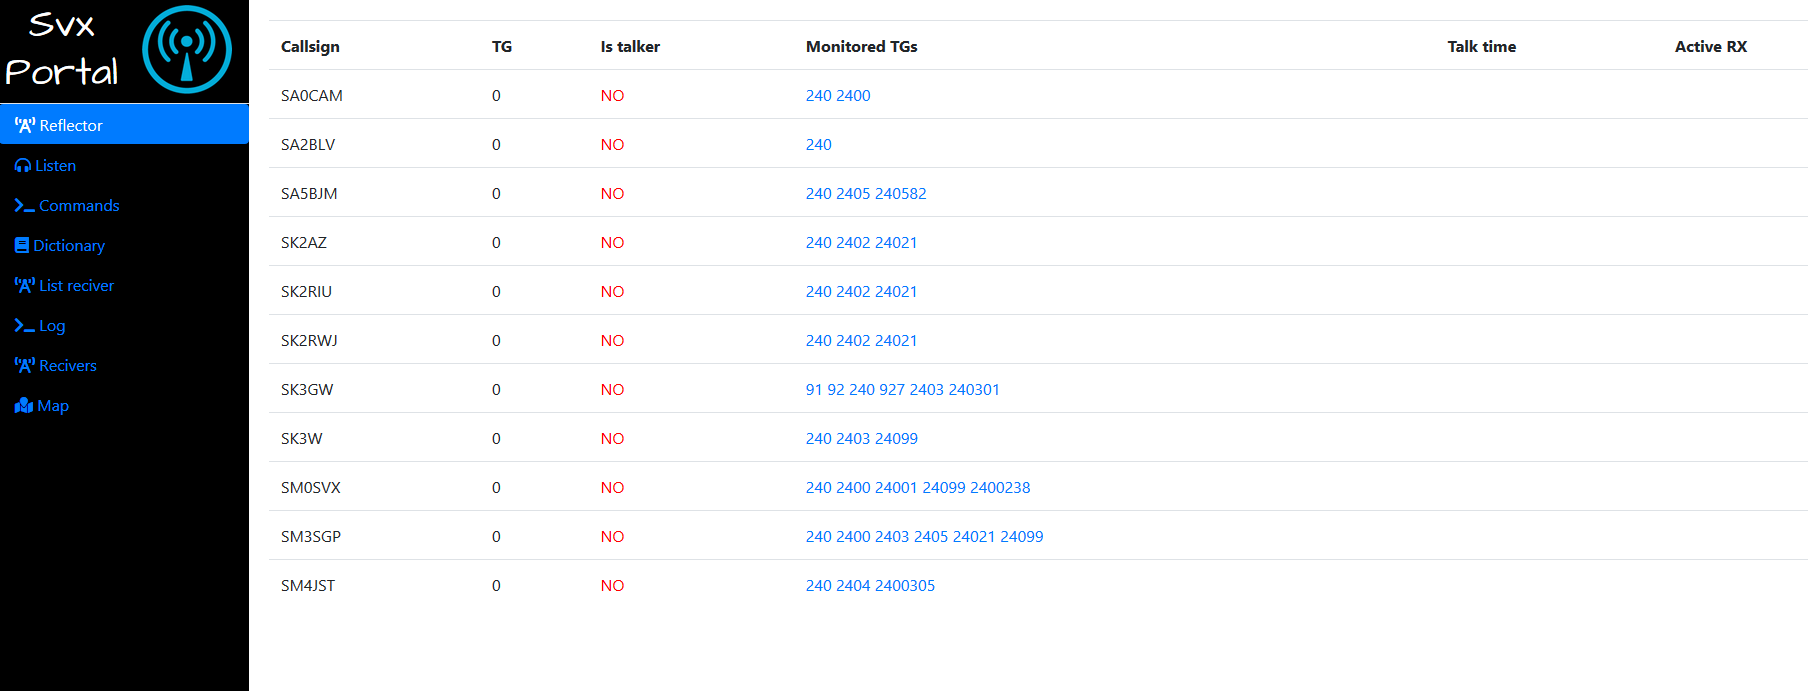Click talkgroup 240582 for SA5BJM
The width and height of the screenshot is (1808, 691).
coord(901,193)
